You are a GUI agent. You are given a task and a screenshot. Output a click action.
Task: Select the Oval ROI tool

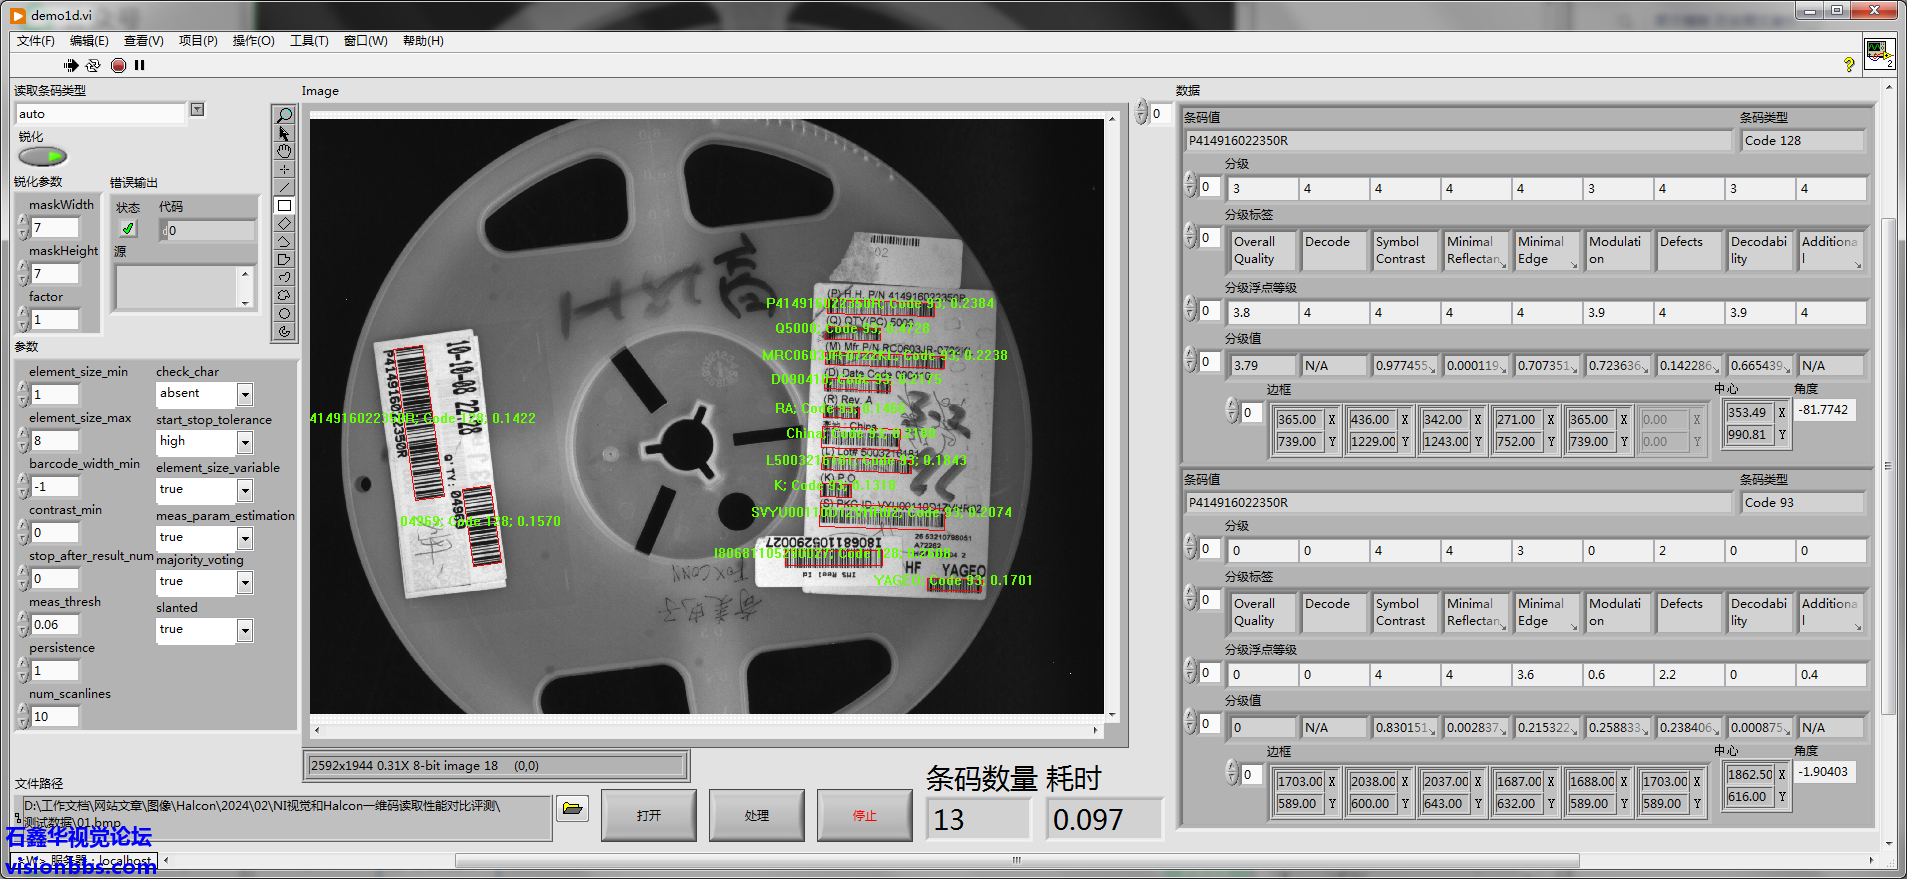click(x=285, y=313)
